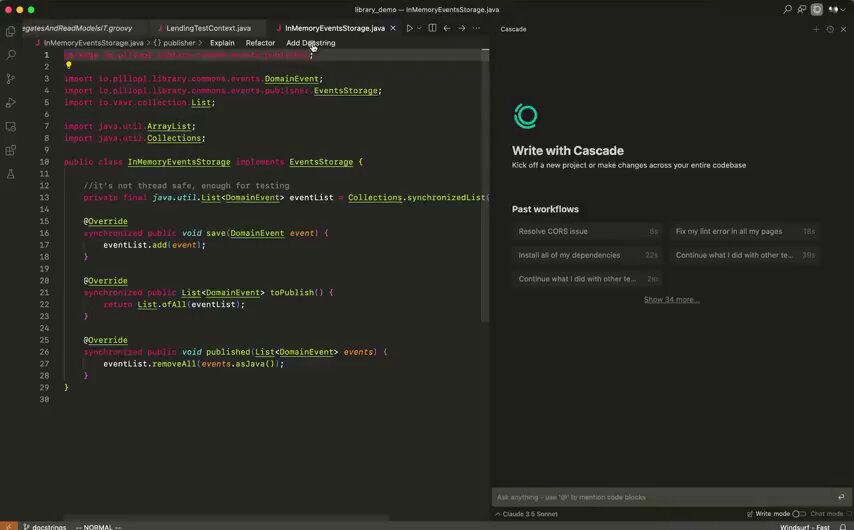The image size is (854, 530).
Task: Click the ArrayList import on line 7
Action: (x=169, y=126)
